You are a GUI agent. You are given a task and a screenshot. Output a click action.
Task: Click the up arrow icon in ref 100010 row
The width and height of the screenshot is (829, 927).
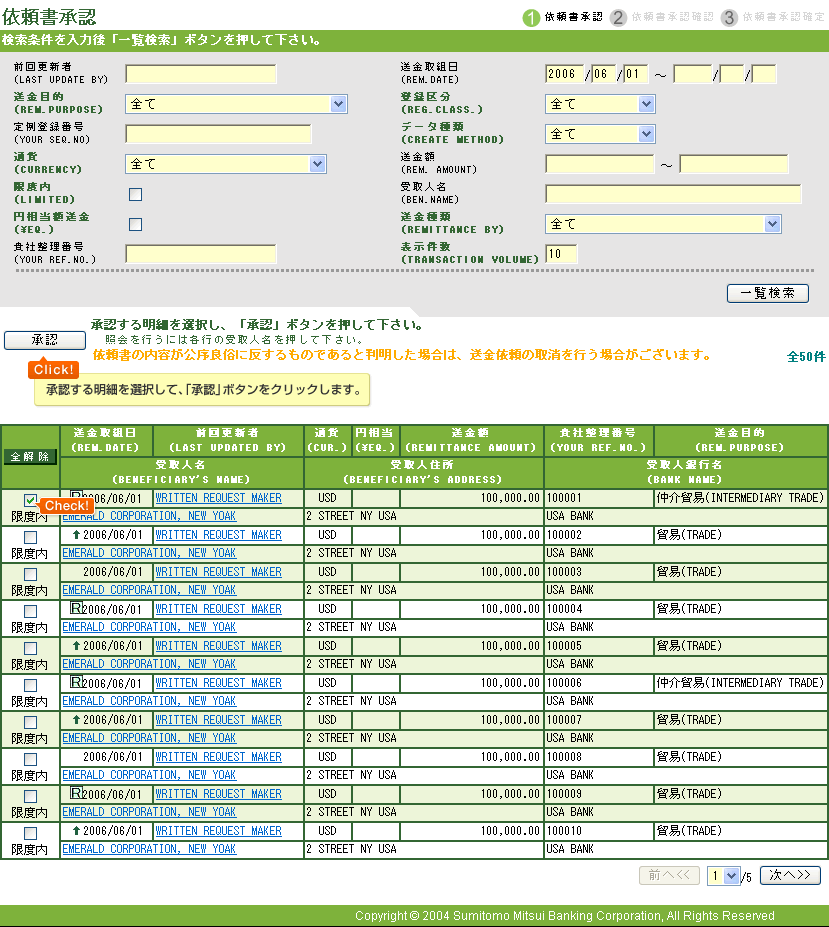(x=76, y=831)
